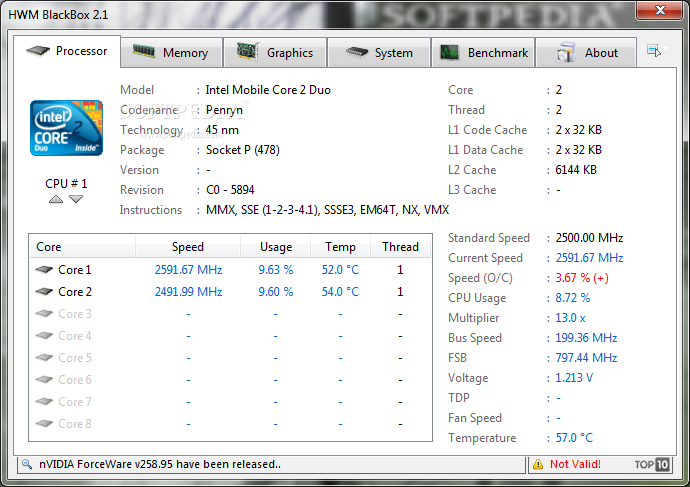
Task: Click technology value 45 nm
Action: (x=222, y=130)
